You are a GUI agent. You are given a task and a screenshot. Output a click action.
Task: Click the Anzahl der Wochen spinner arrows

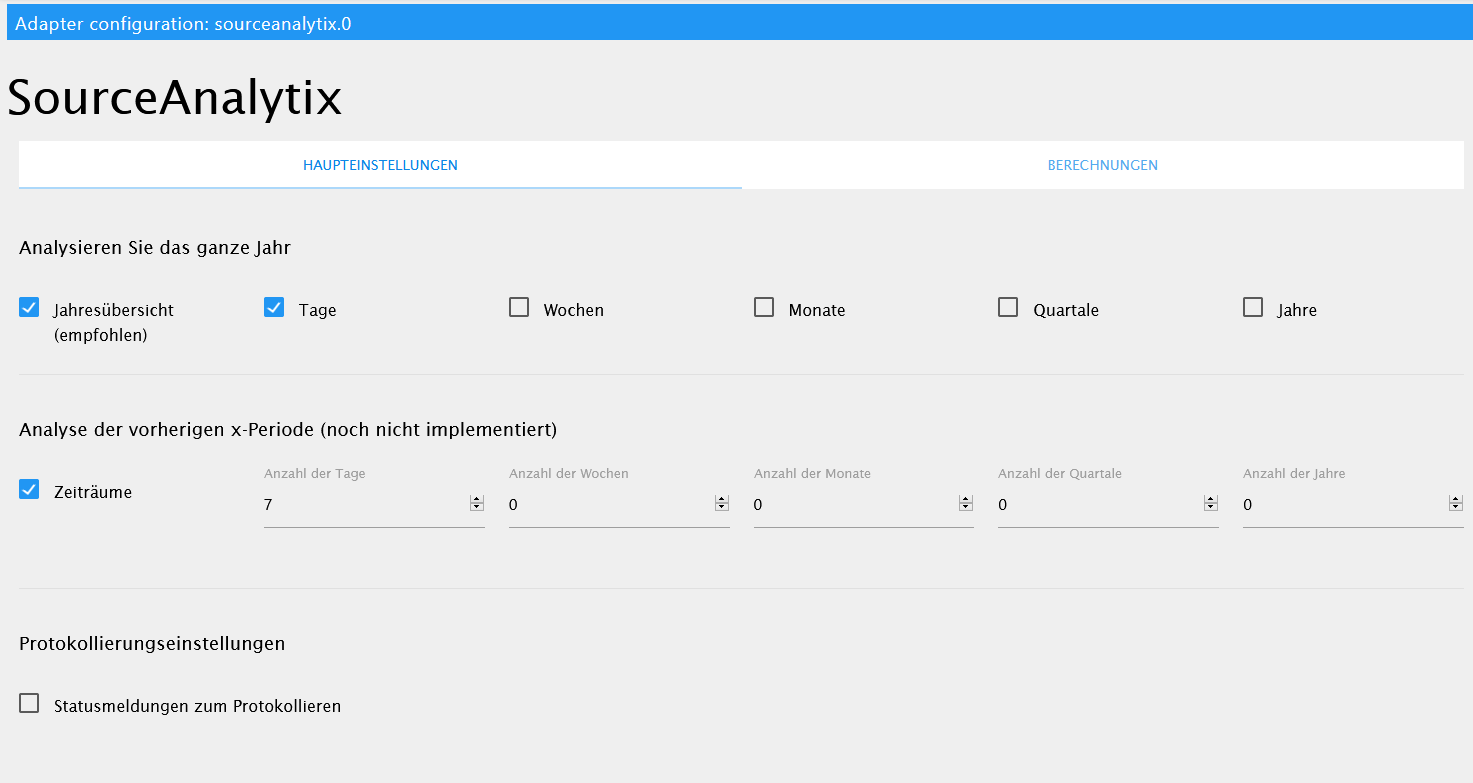coord(722,504)
